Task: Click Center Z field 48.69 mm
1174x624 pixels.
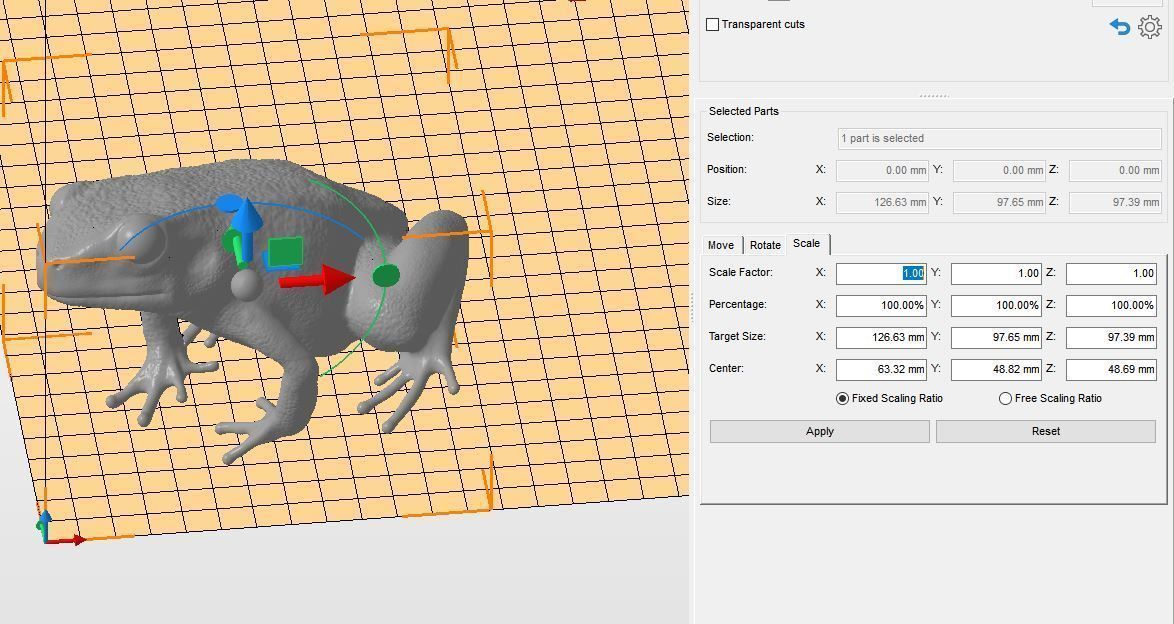Action: [x=1111, y=369]
